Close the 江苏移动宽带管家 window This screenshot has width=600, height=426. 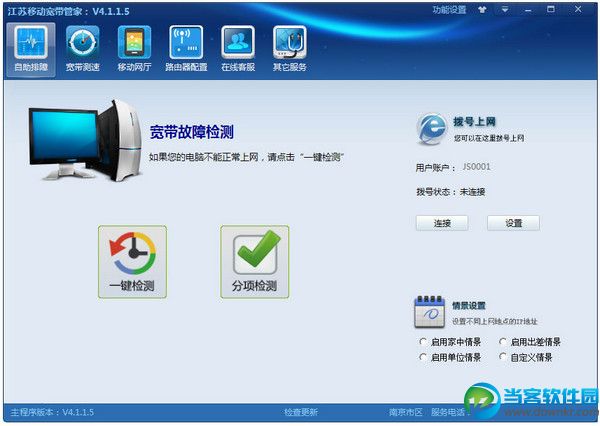578,9
